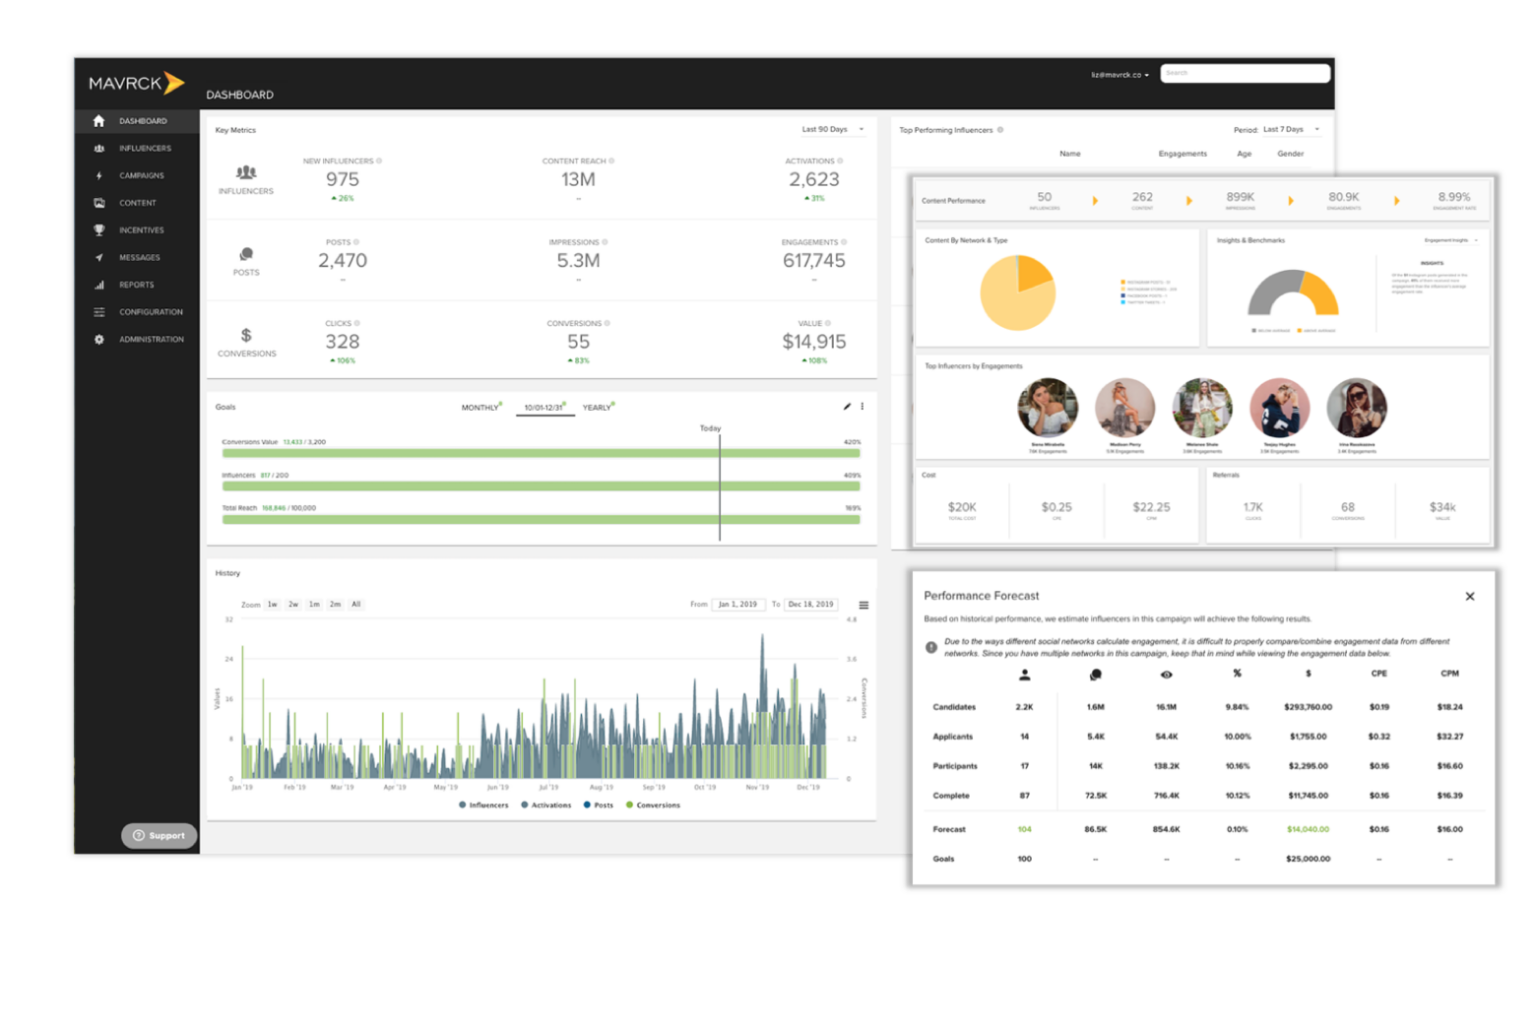Click the Search input field
The image size is (1536, 1034).
[x=1244, y=73]
